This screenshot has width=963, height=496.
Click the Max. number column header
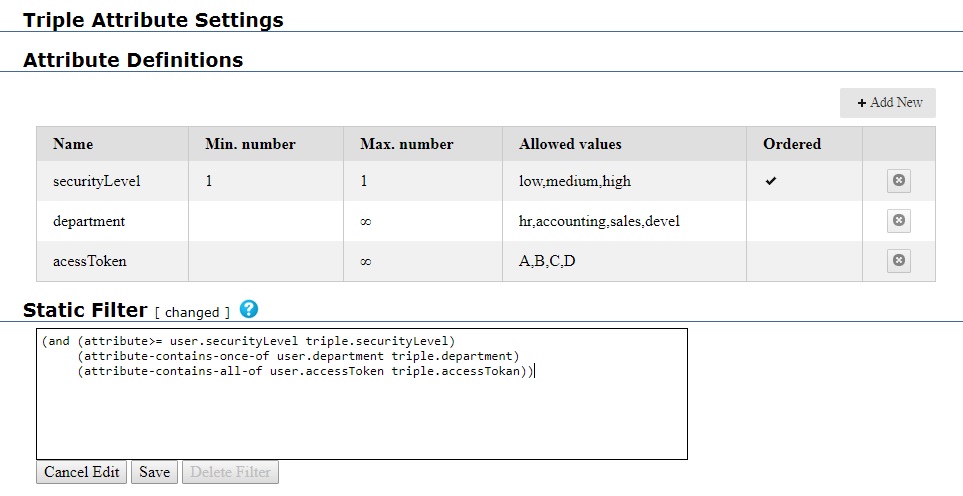406,144
